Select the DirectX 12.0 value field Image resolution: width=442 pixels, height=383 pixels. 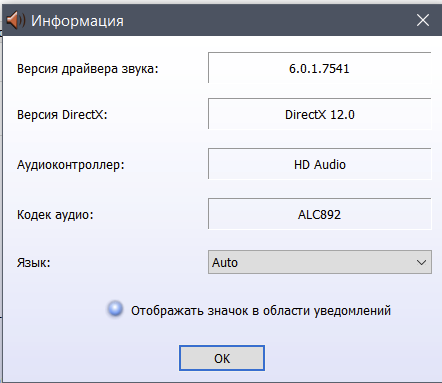[x=320, y=114]
